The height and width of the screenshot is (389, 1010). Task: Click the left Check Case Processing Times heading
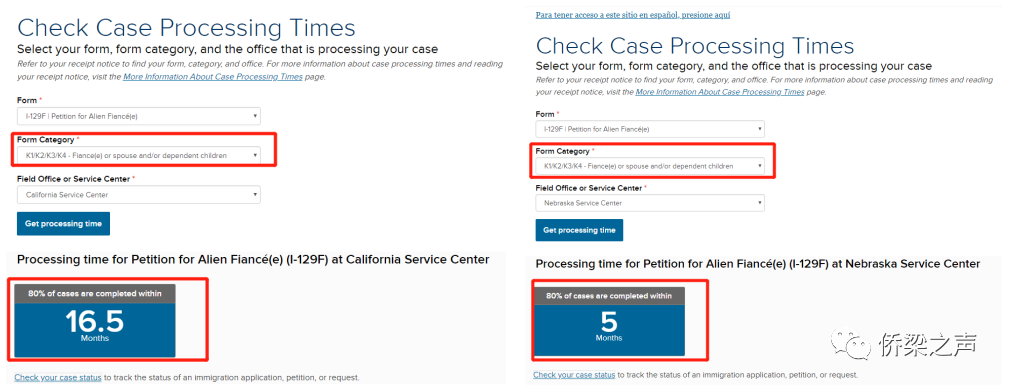186,28
